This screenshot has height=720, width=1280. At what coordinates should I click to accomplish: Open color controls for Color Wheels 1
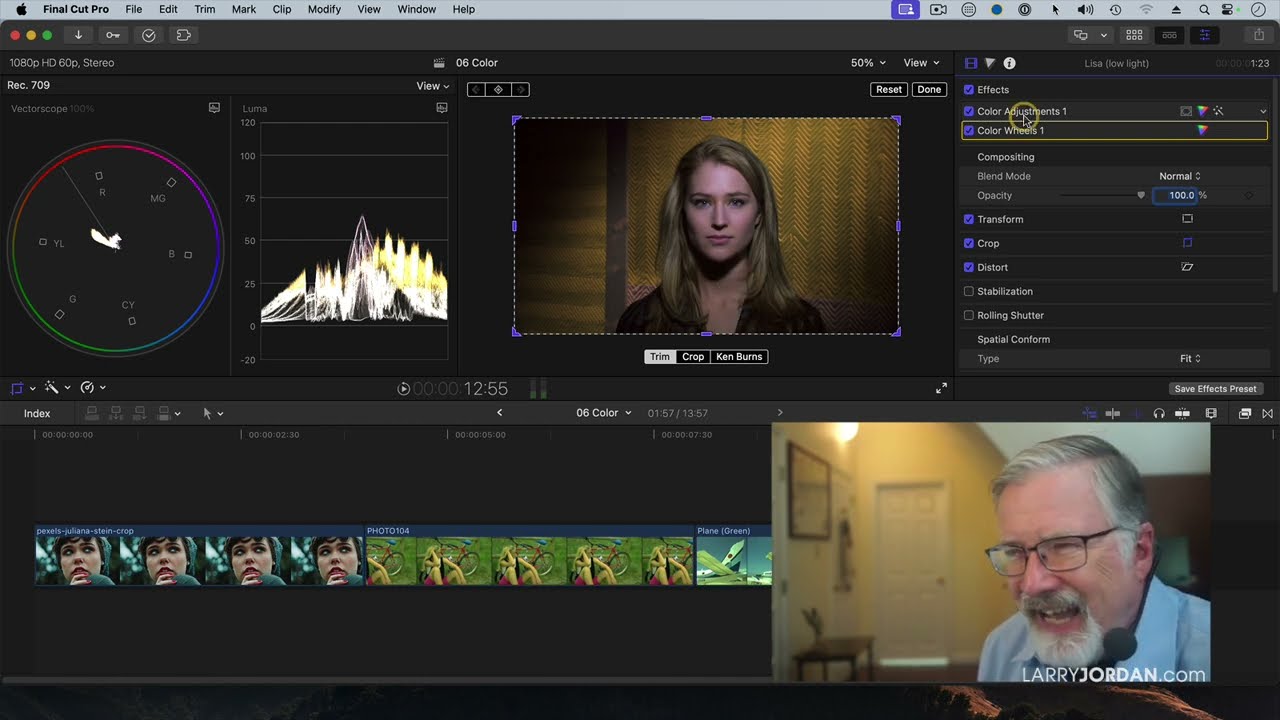1202,130
